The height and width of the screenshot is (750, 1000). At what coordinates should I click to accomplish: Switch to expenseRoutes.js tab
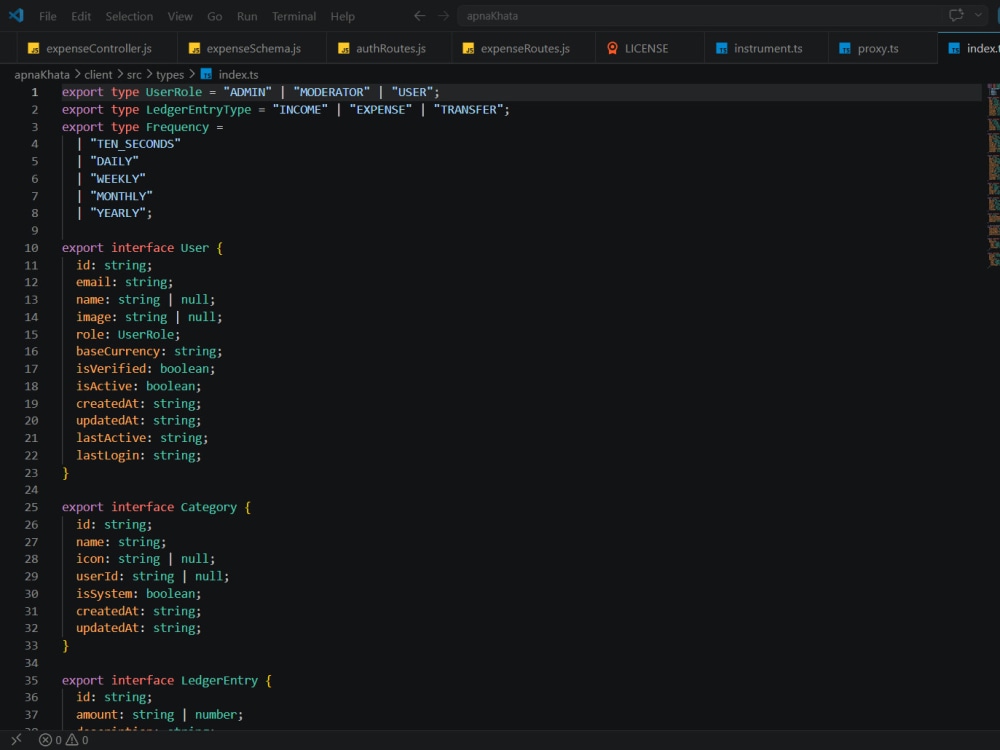524,48
